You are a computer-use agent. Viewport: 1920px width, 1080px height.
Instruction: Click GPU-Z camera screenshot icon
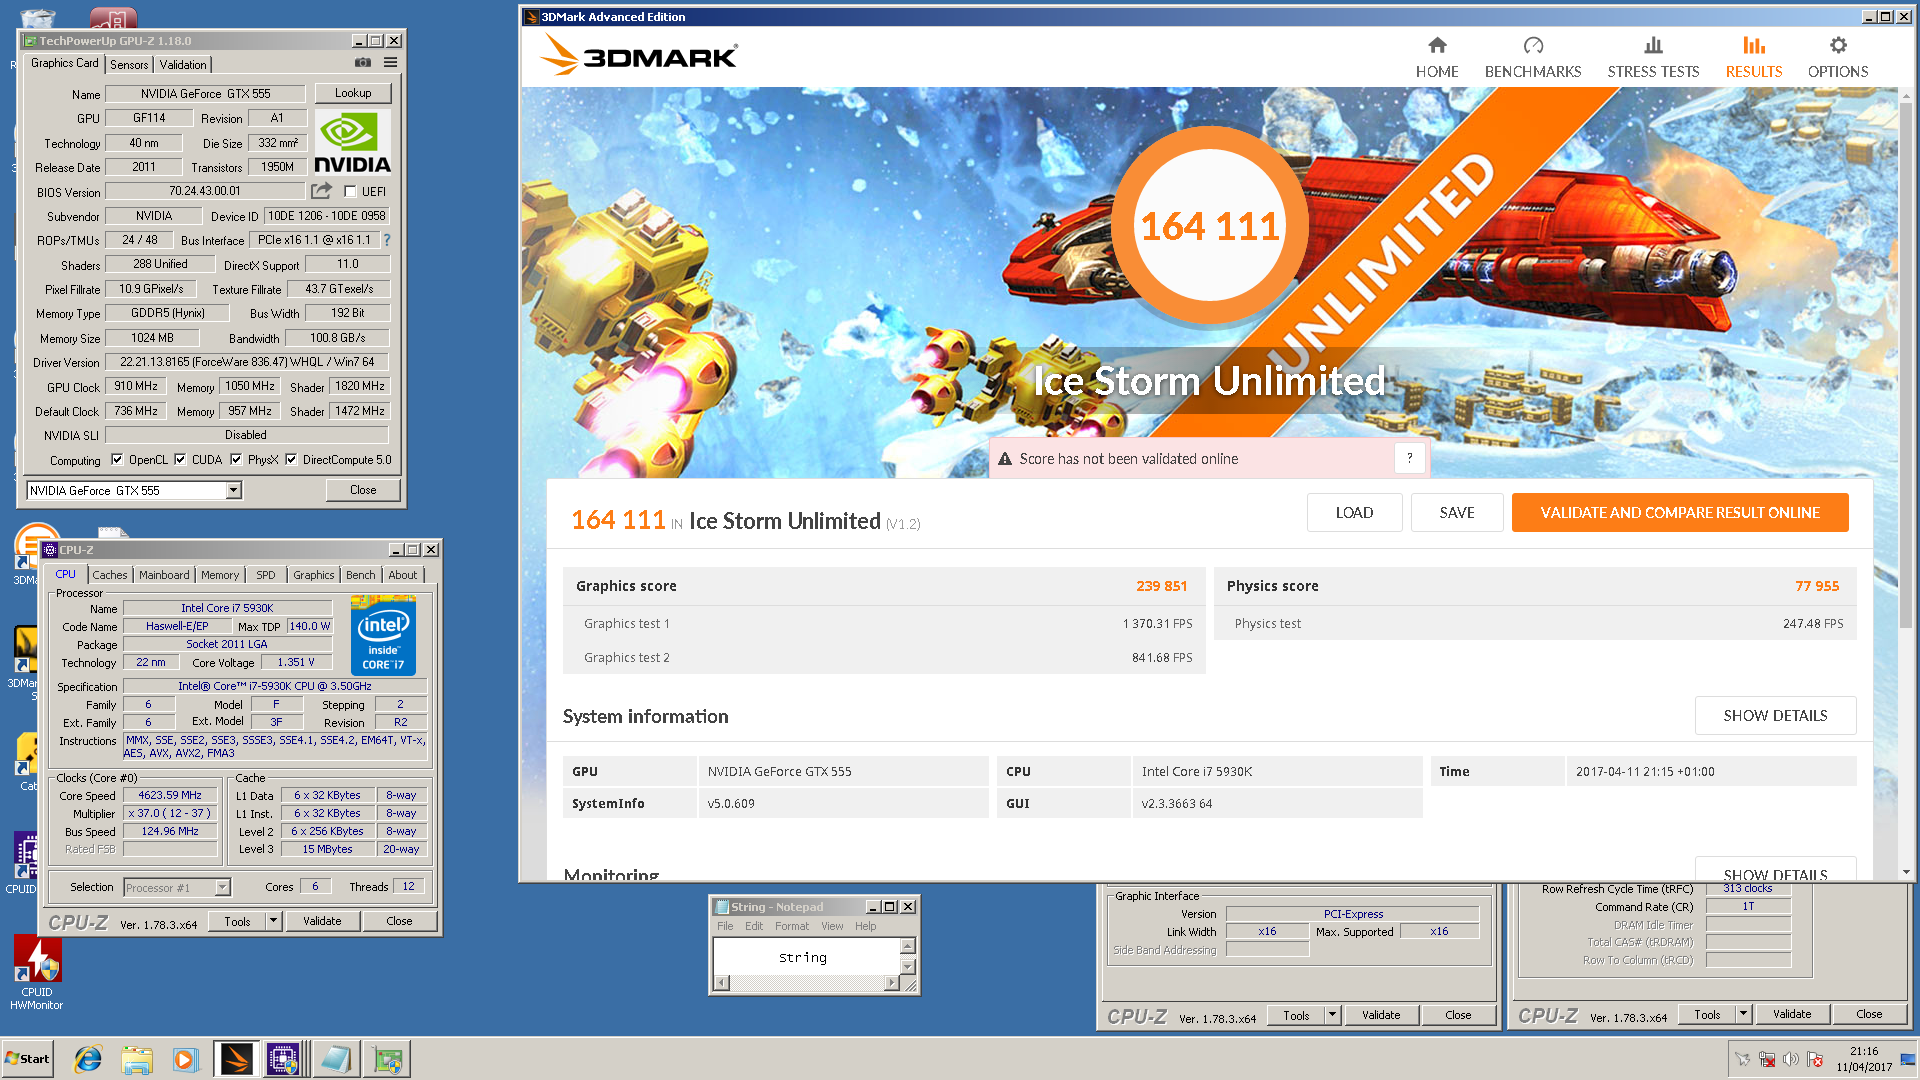pos(363,63)
